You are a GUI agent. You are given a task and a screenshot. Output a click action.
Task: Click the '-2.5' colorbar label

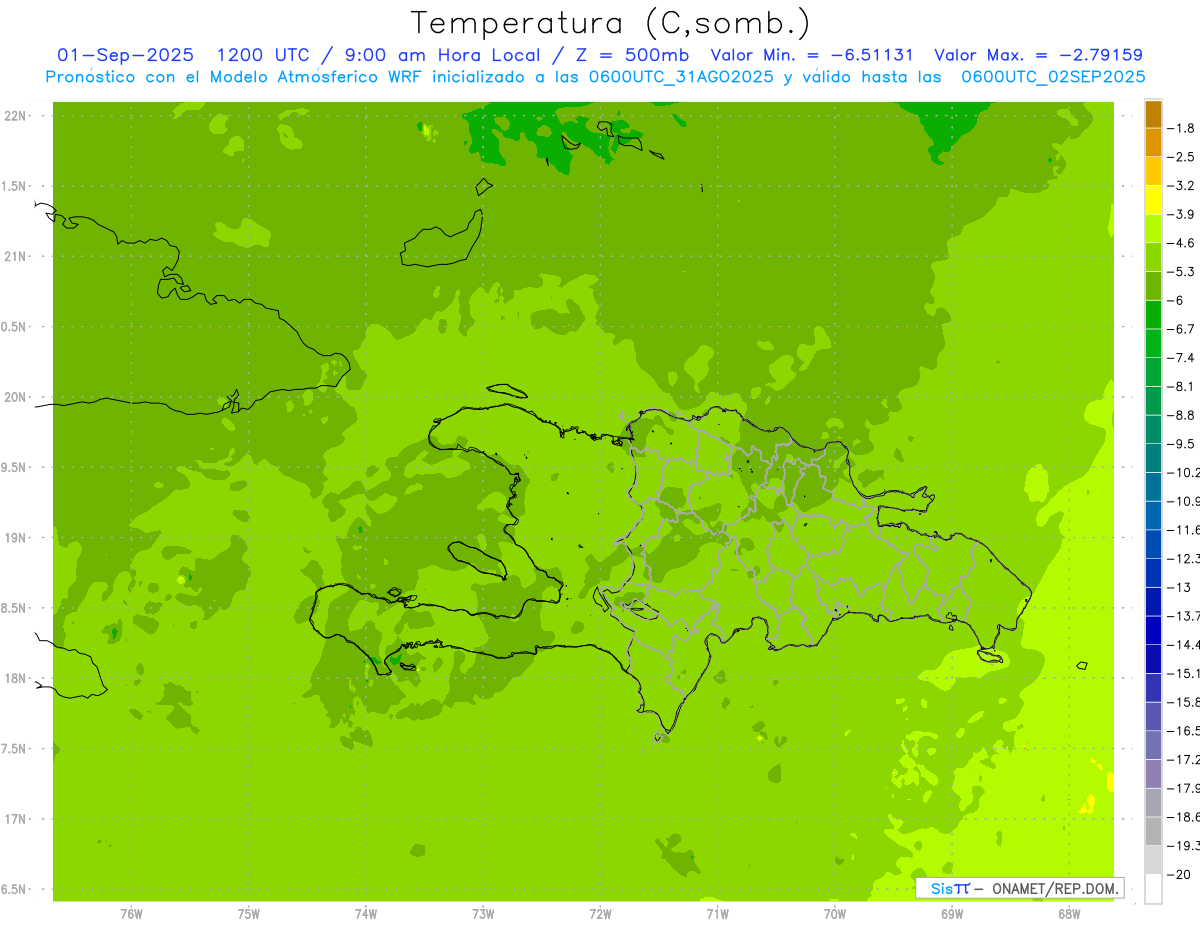(1182, 157)
